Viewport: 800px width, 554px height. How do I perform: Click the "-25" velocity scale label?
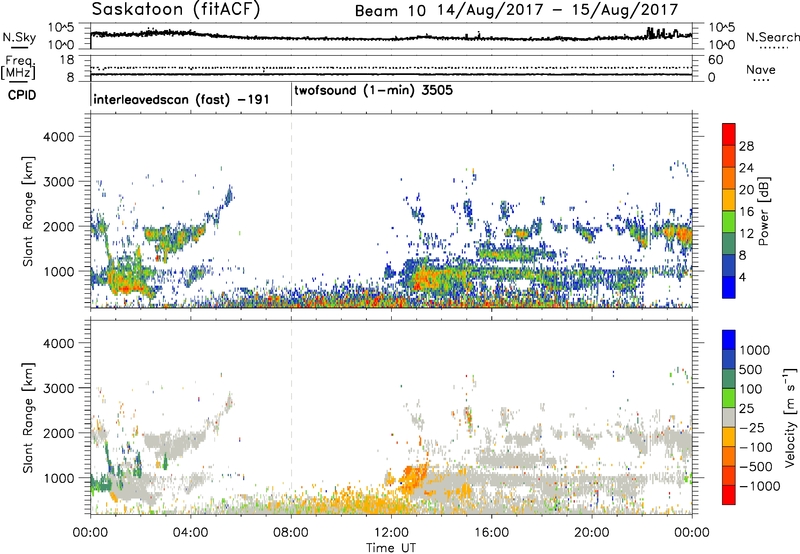(751, 427)
